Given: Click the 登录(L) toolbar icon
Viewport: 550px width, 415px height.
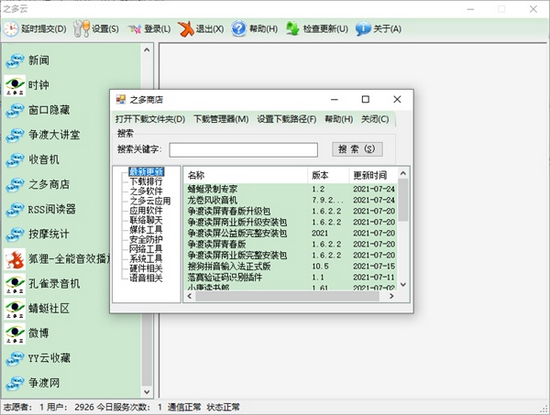Looking at the screenshot, I should coord(134,29).
